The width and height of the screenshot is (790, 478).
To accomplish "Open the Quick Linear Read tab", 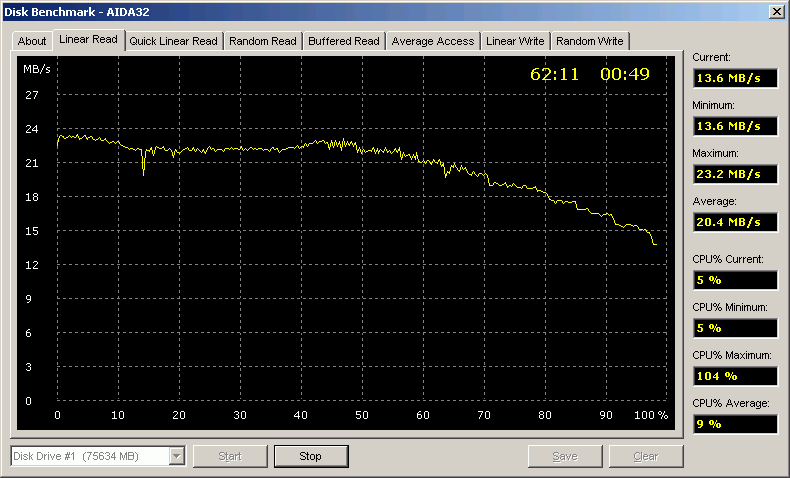I will 173,41.
